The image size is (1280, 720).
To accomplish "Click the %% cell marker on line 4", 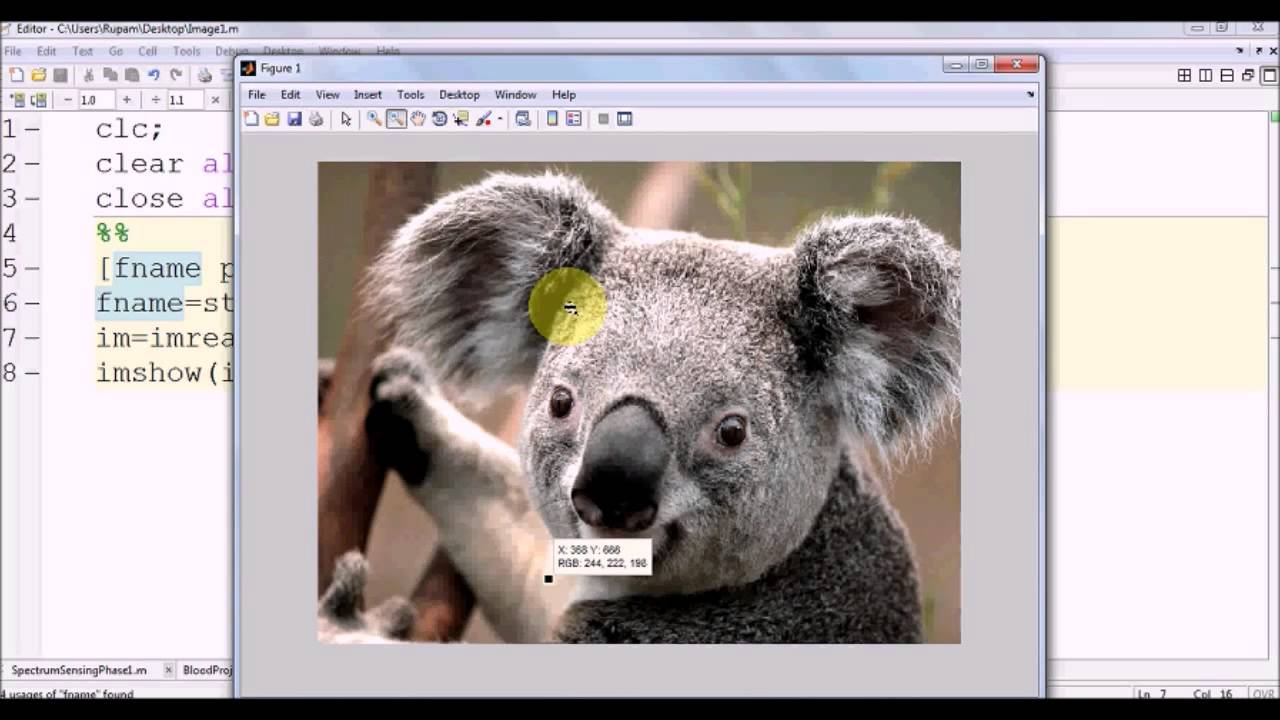I will coord(112,233).
